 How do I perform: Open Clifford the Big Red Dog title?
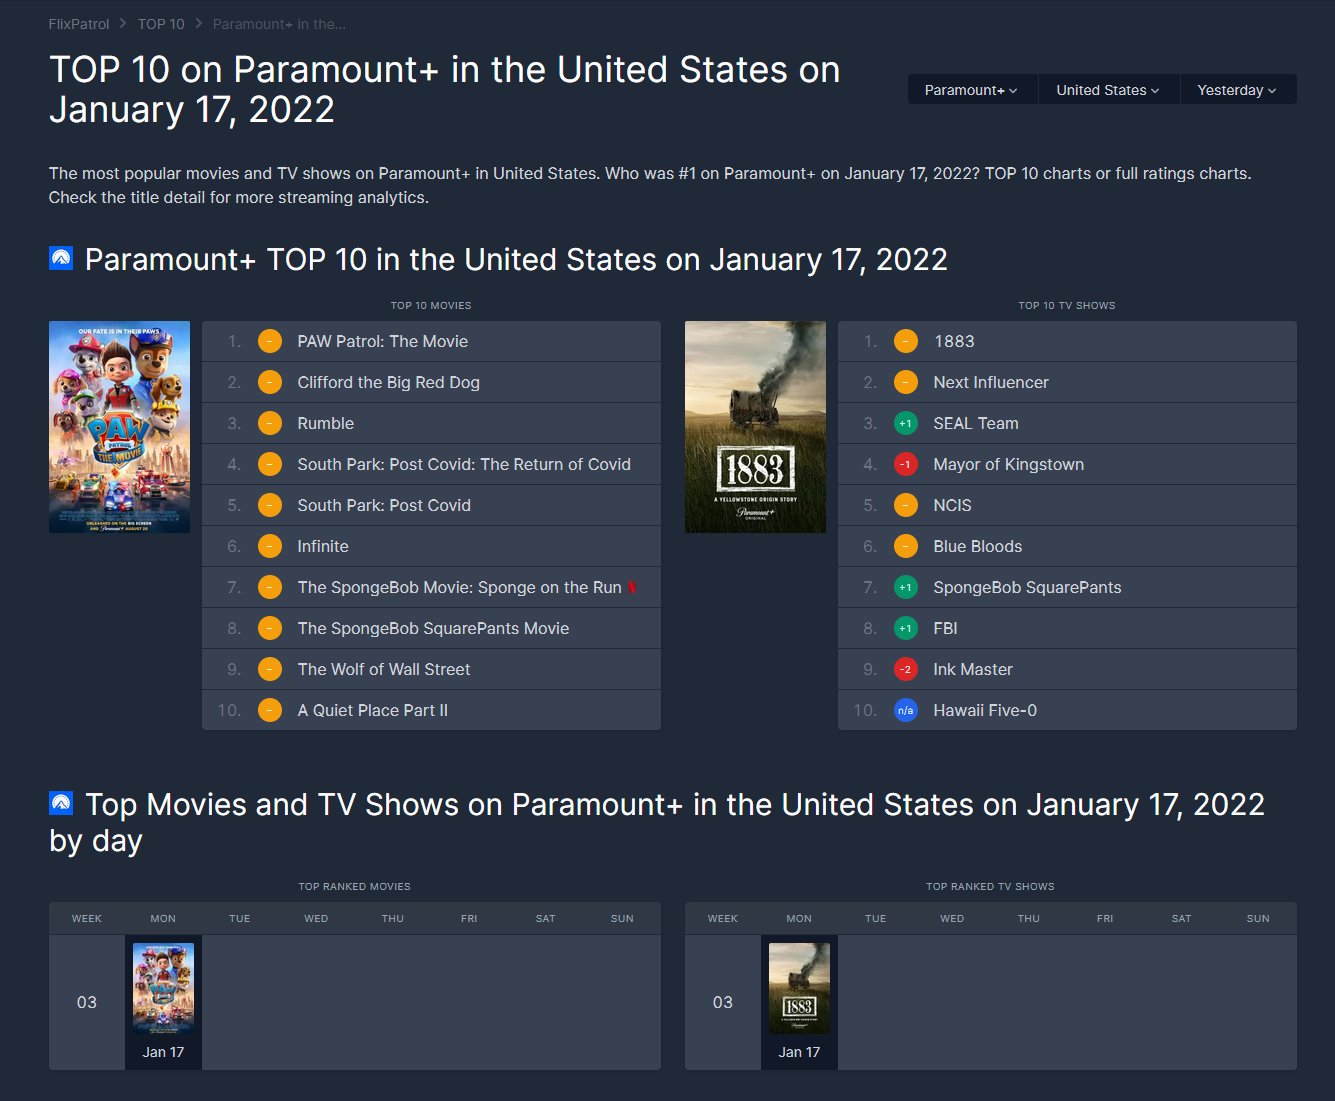pyautogui.click(x=388, y=382)
